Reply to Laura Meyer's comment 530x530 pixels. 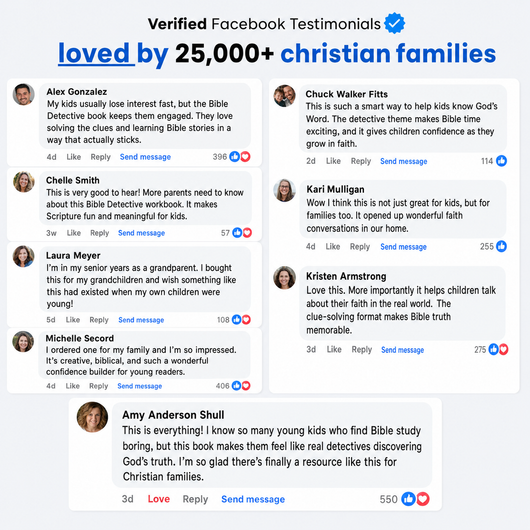coord(99,320)
